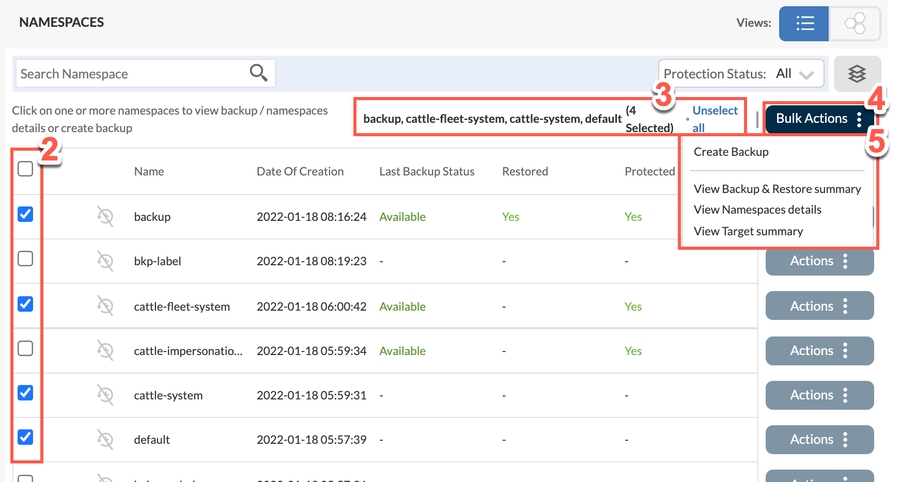Switch to the topology view icon
900x482 pixels.
[x=855, y=23]
